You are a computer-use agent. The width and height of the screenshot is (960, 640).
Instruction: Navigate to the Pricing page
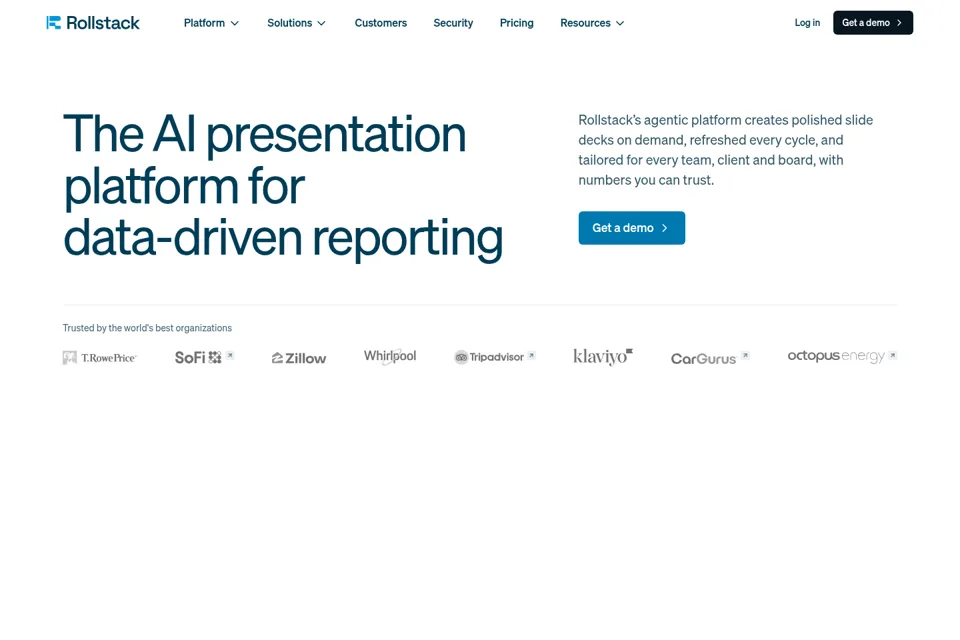click(x=517, y=23)
